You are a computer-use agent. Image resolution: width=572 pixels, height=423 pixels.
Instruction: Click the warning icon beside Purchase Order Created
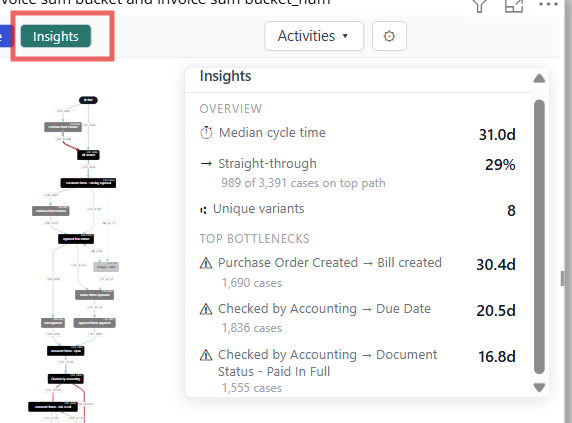pyautogui.click(x=206, y=263)
